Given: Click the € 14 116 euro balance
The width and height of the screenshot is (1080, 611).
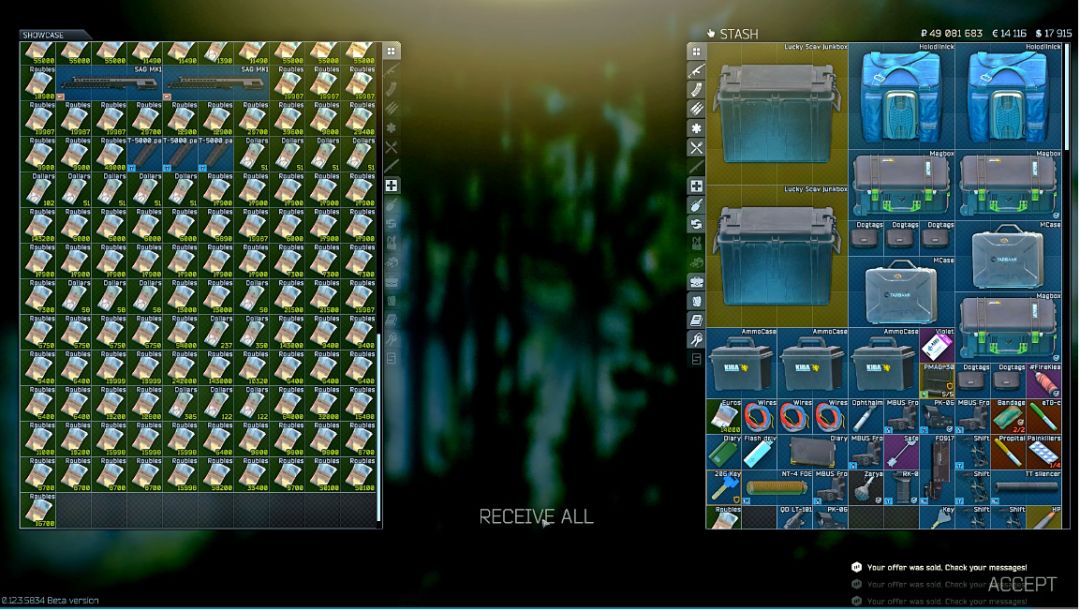Looking at the screenshot, I should [x=1009, y=33].
